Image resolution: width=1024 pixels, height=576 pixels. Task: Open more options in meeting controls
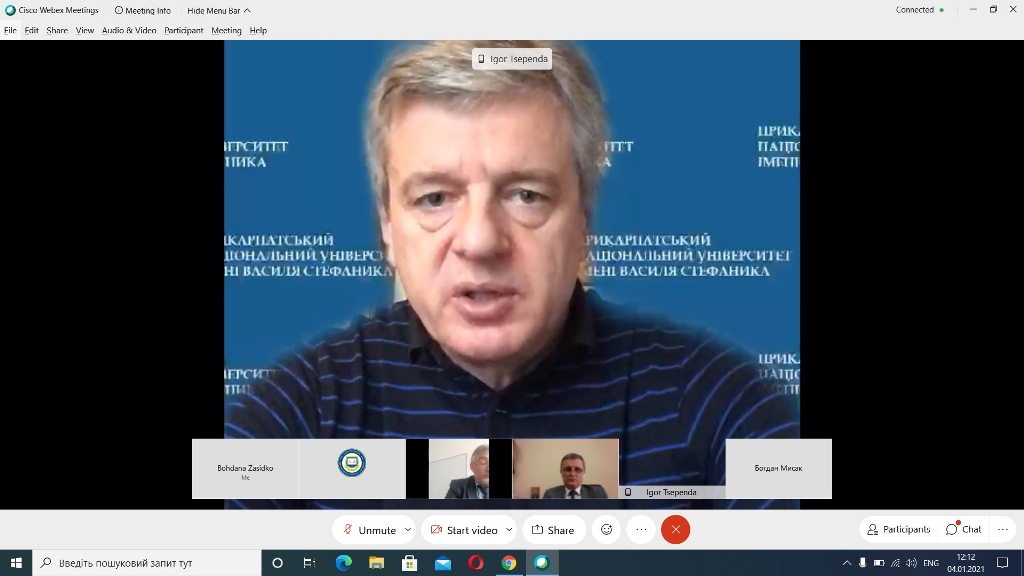641,530
